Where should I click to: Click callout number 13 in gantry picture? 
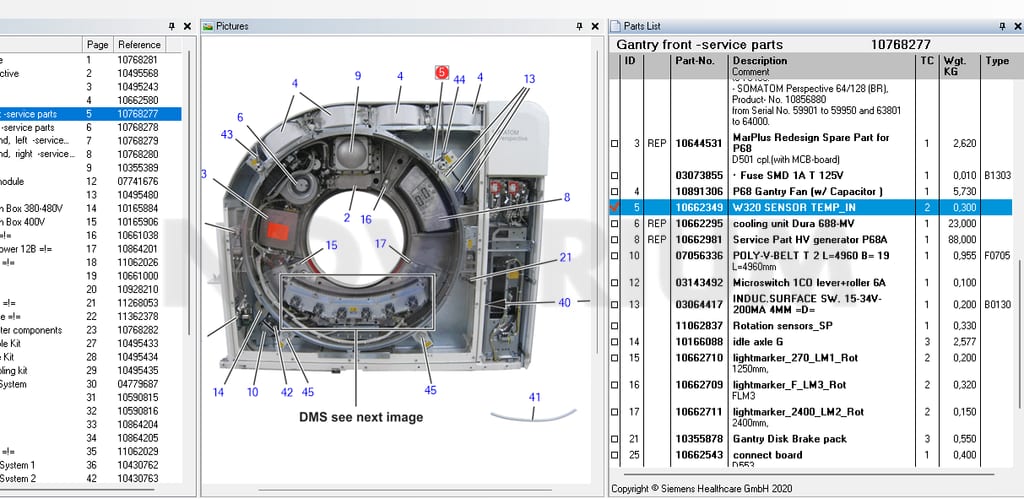tap(529, 79)
